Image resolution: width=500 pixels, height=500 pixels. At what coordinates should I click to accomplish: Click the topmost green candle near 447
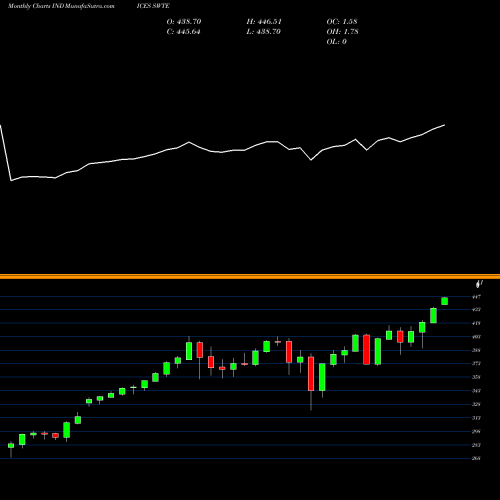coord(444,301)
